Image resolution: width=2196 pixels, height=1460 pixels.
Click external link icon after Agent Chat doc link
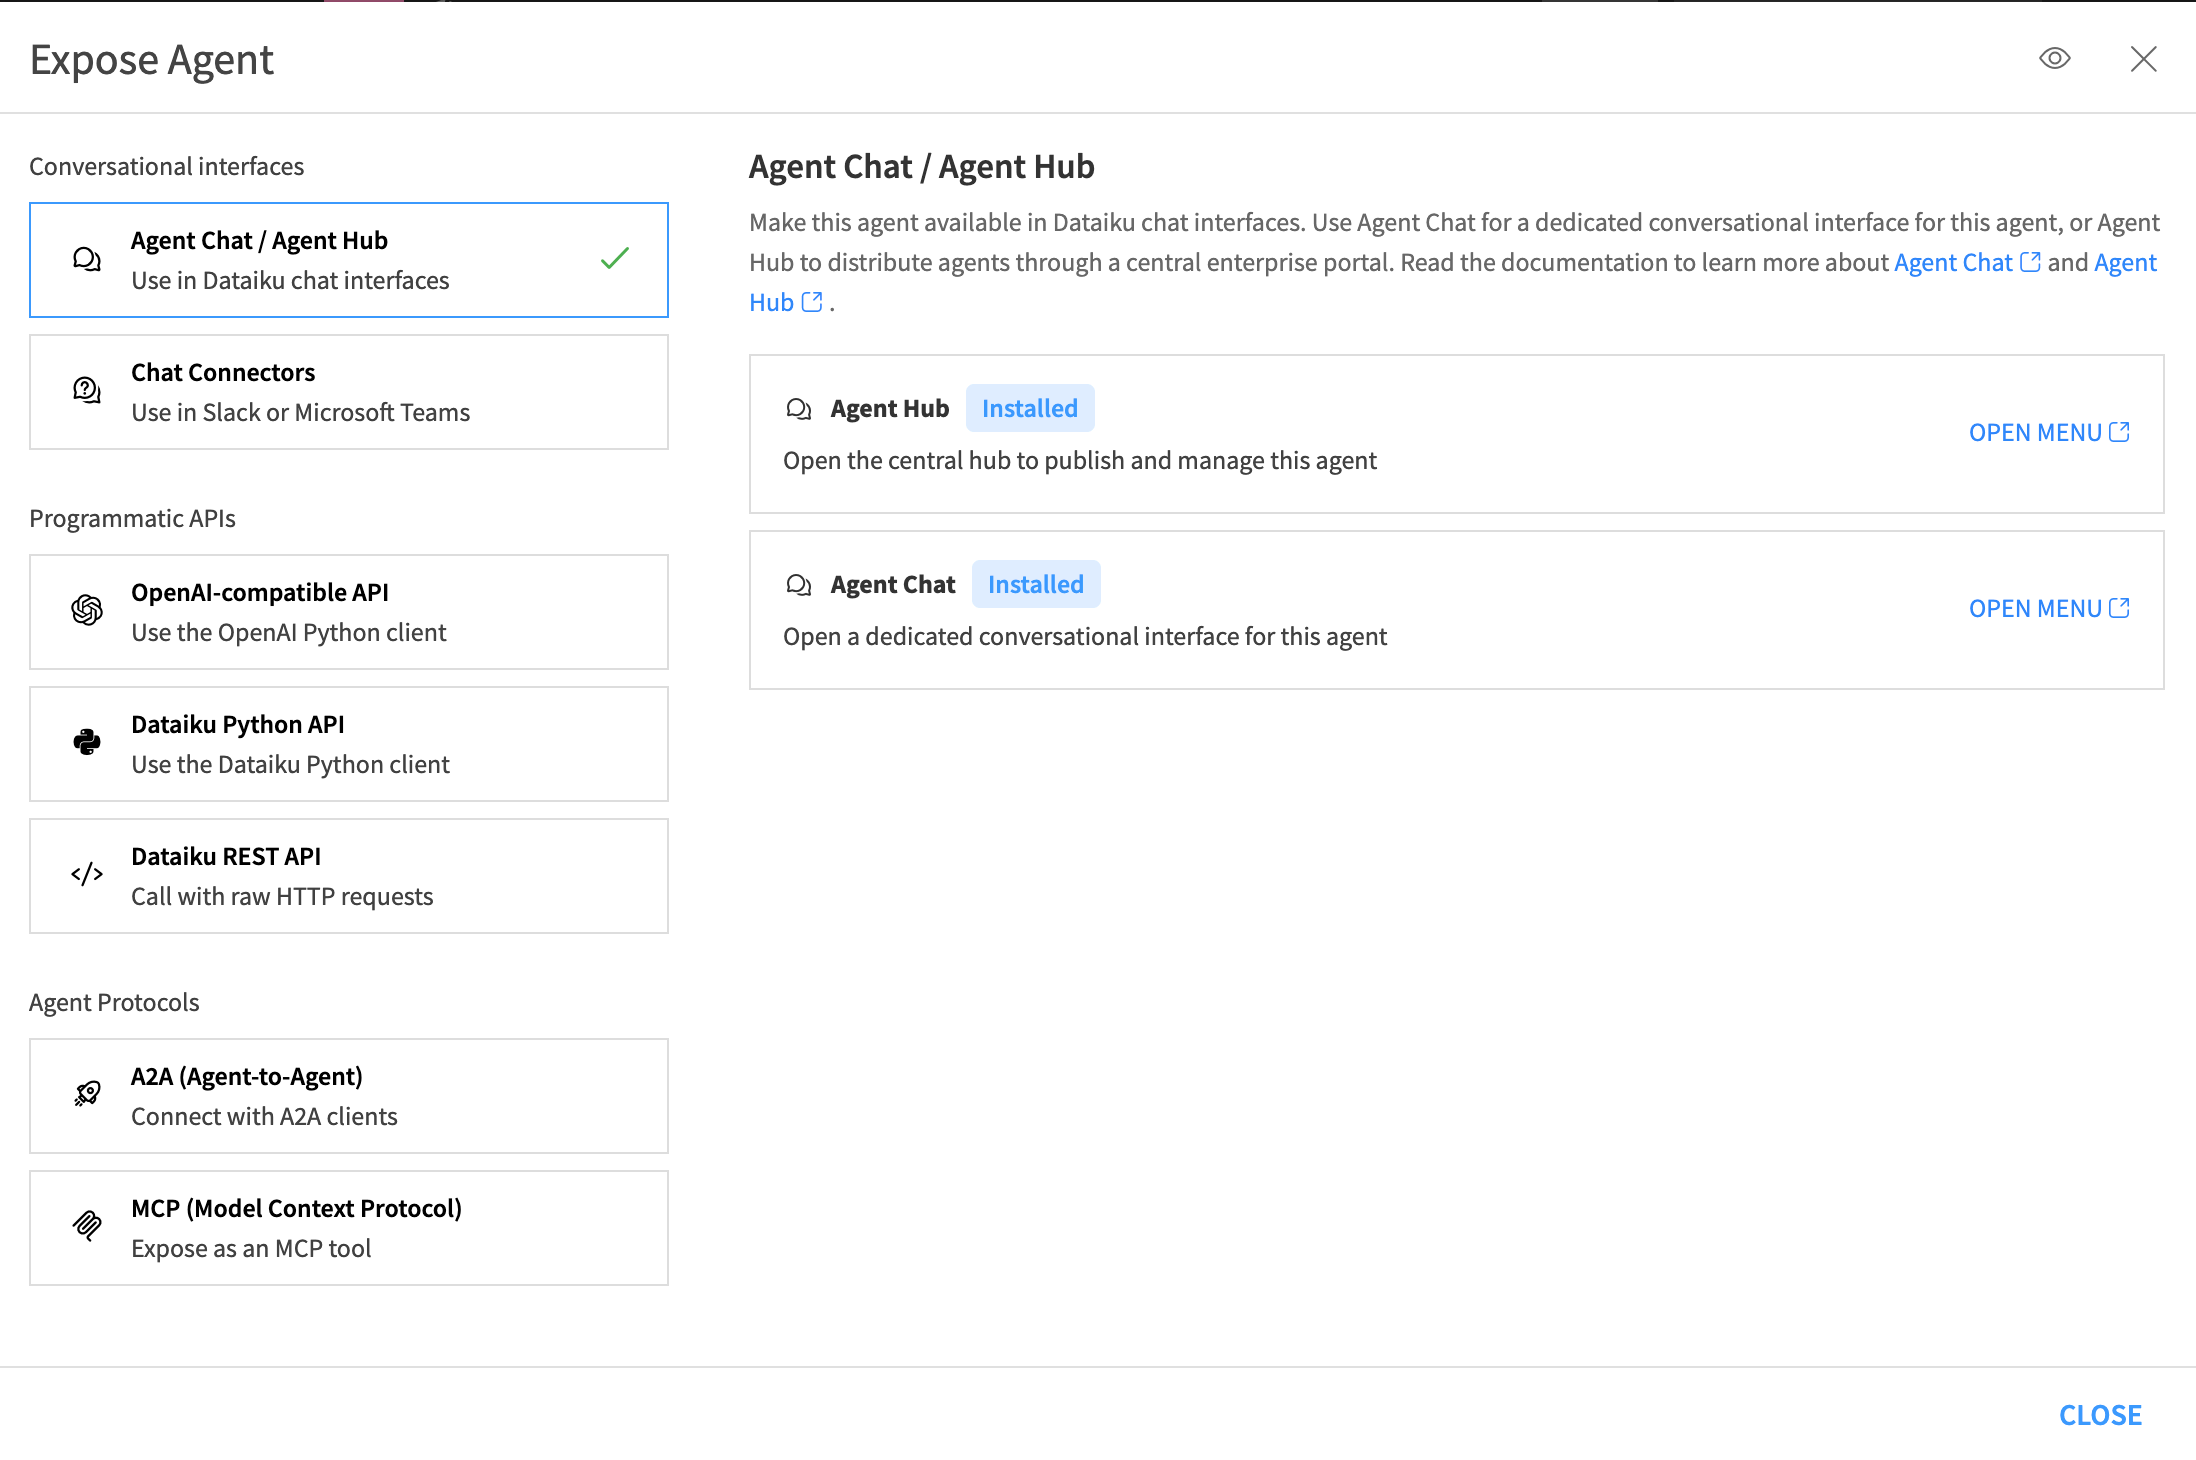point(2030,262)
